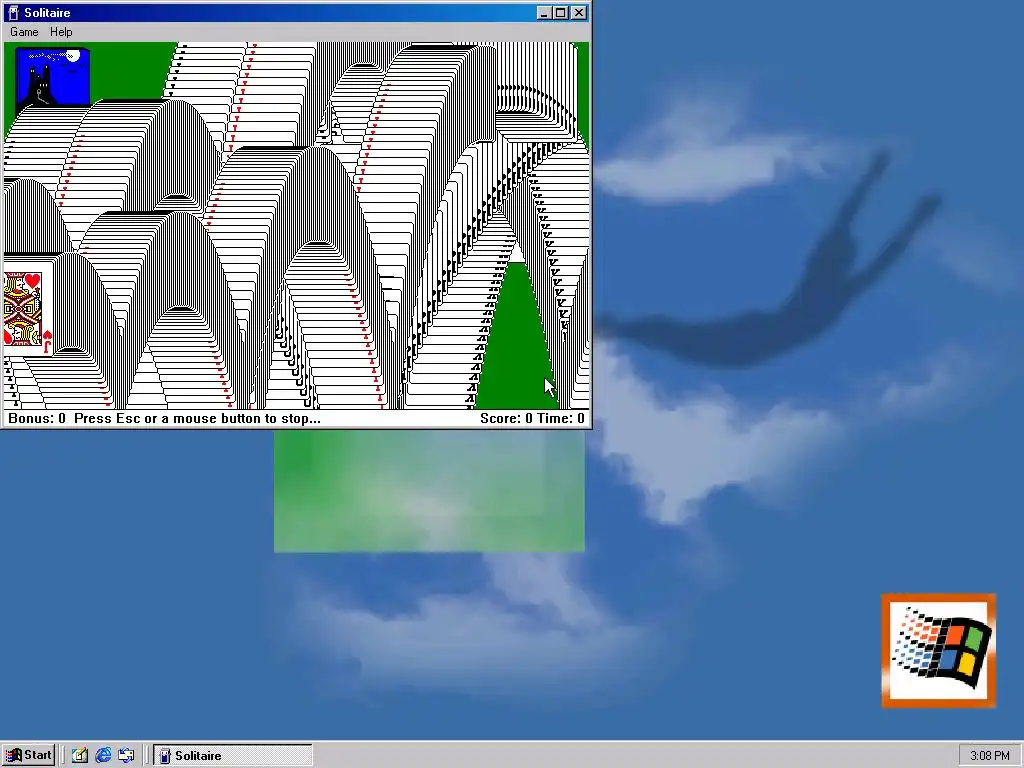Launch Internet Explorer from quick launch
Image resolution: width=1024 pixels, height=768 pixels.
pyautogui.click(x=103, y=756)
